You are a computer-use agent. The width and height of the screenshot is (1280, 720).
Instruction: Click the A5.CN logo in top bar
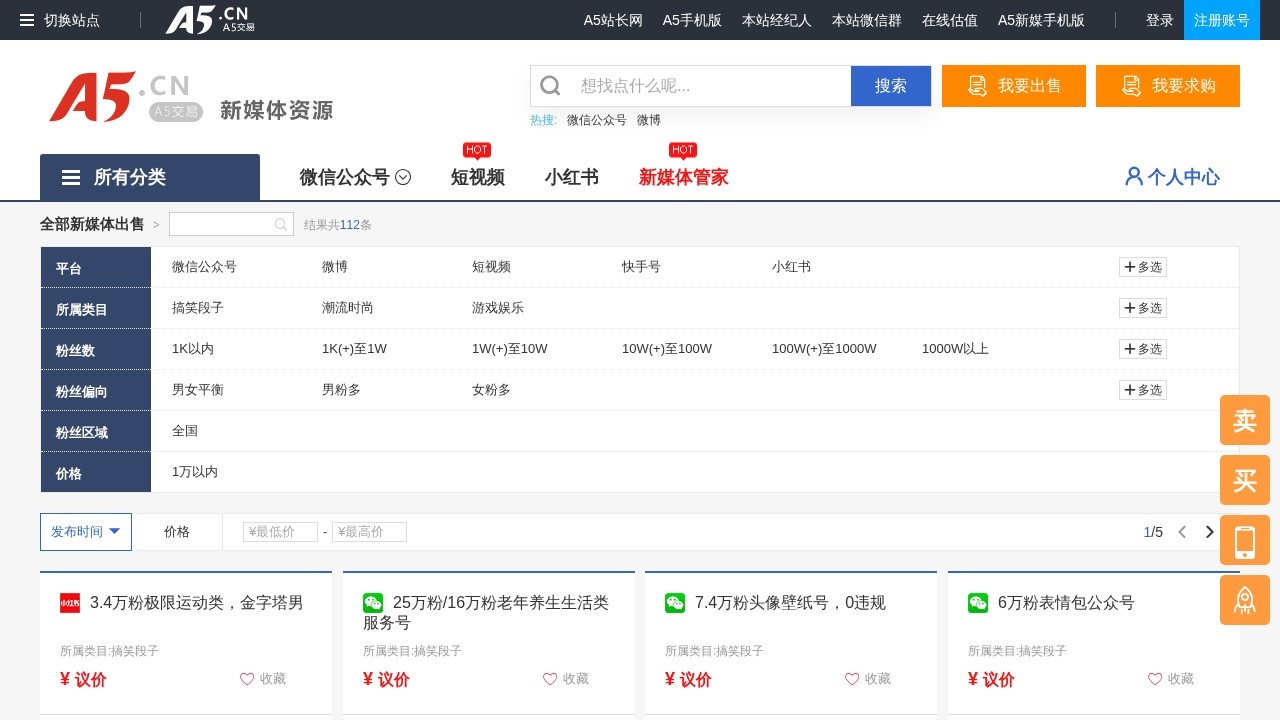pos(210,20)
